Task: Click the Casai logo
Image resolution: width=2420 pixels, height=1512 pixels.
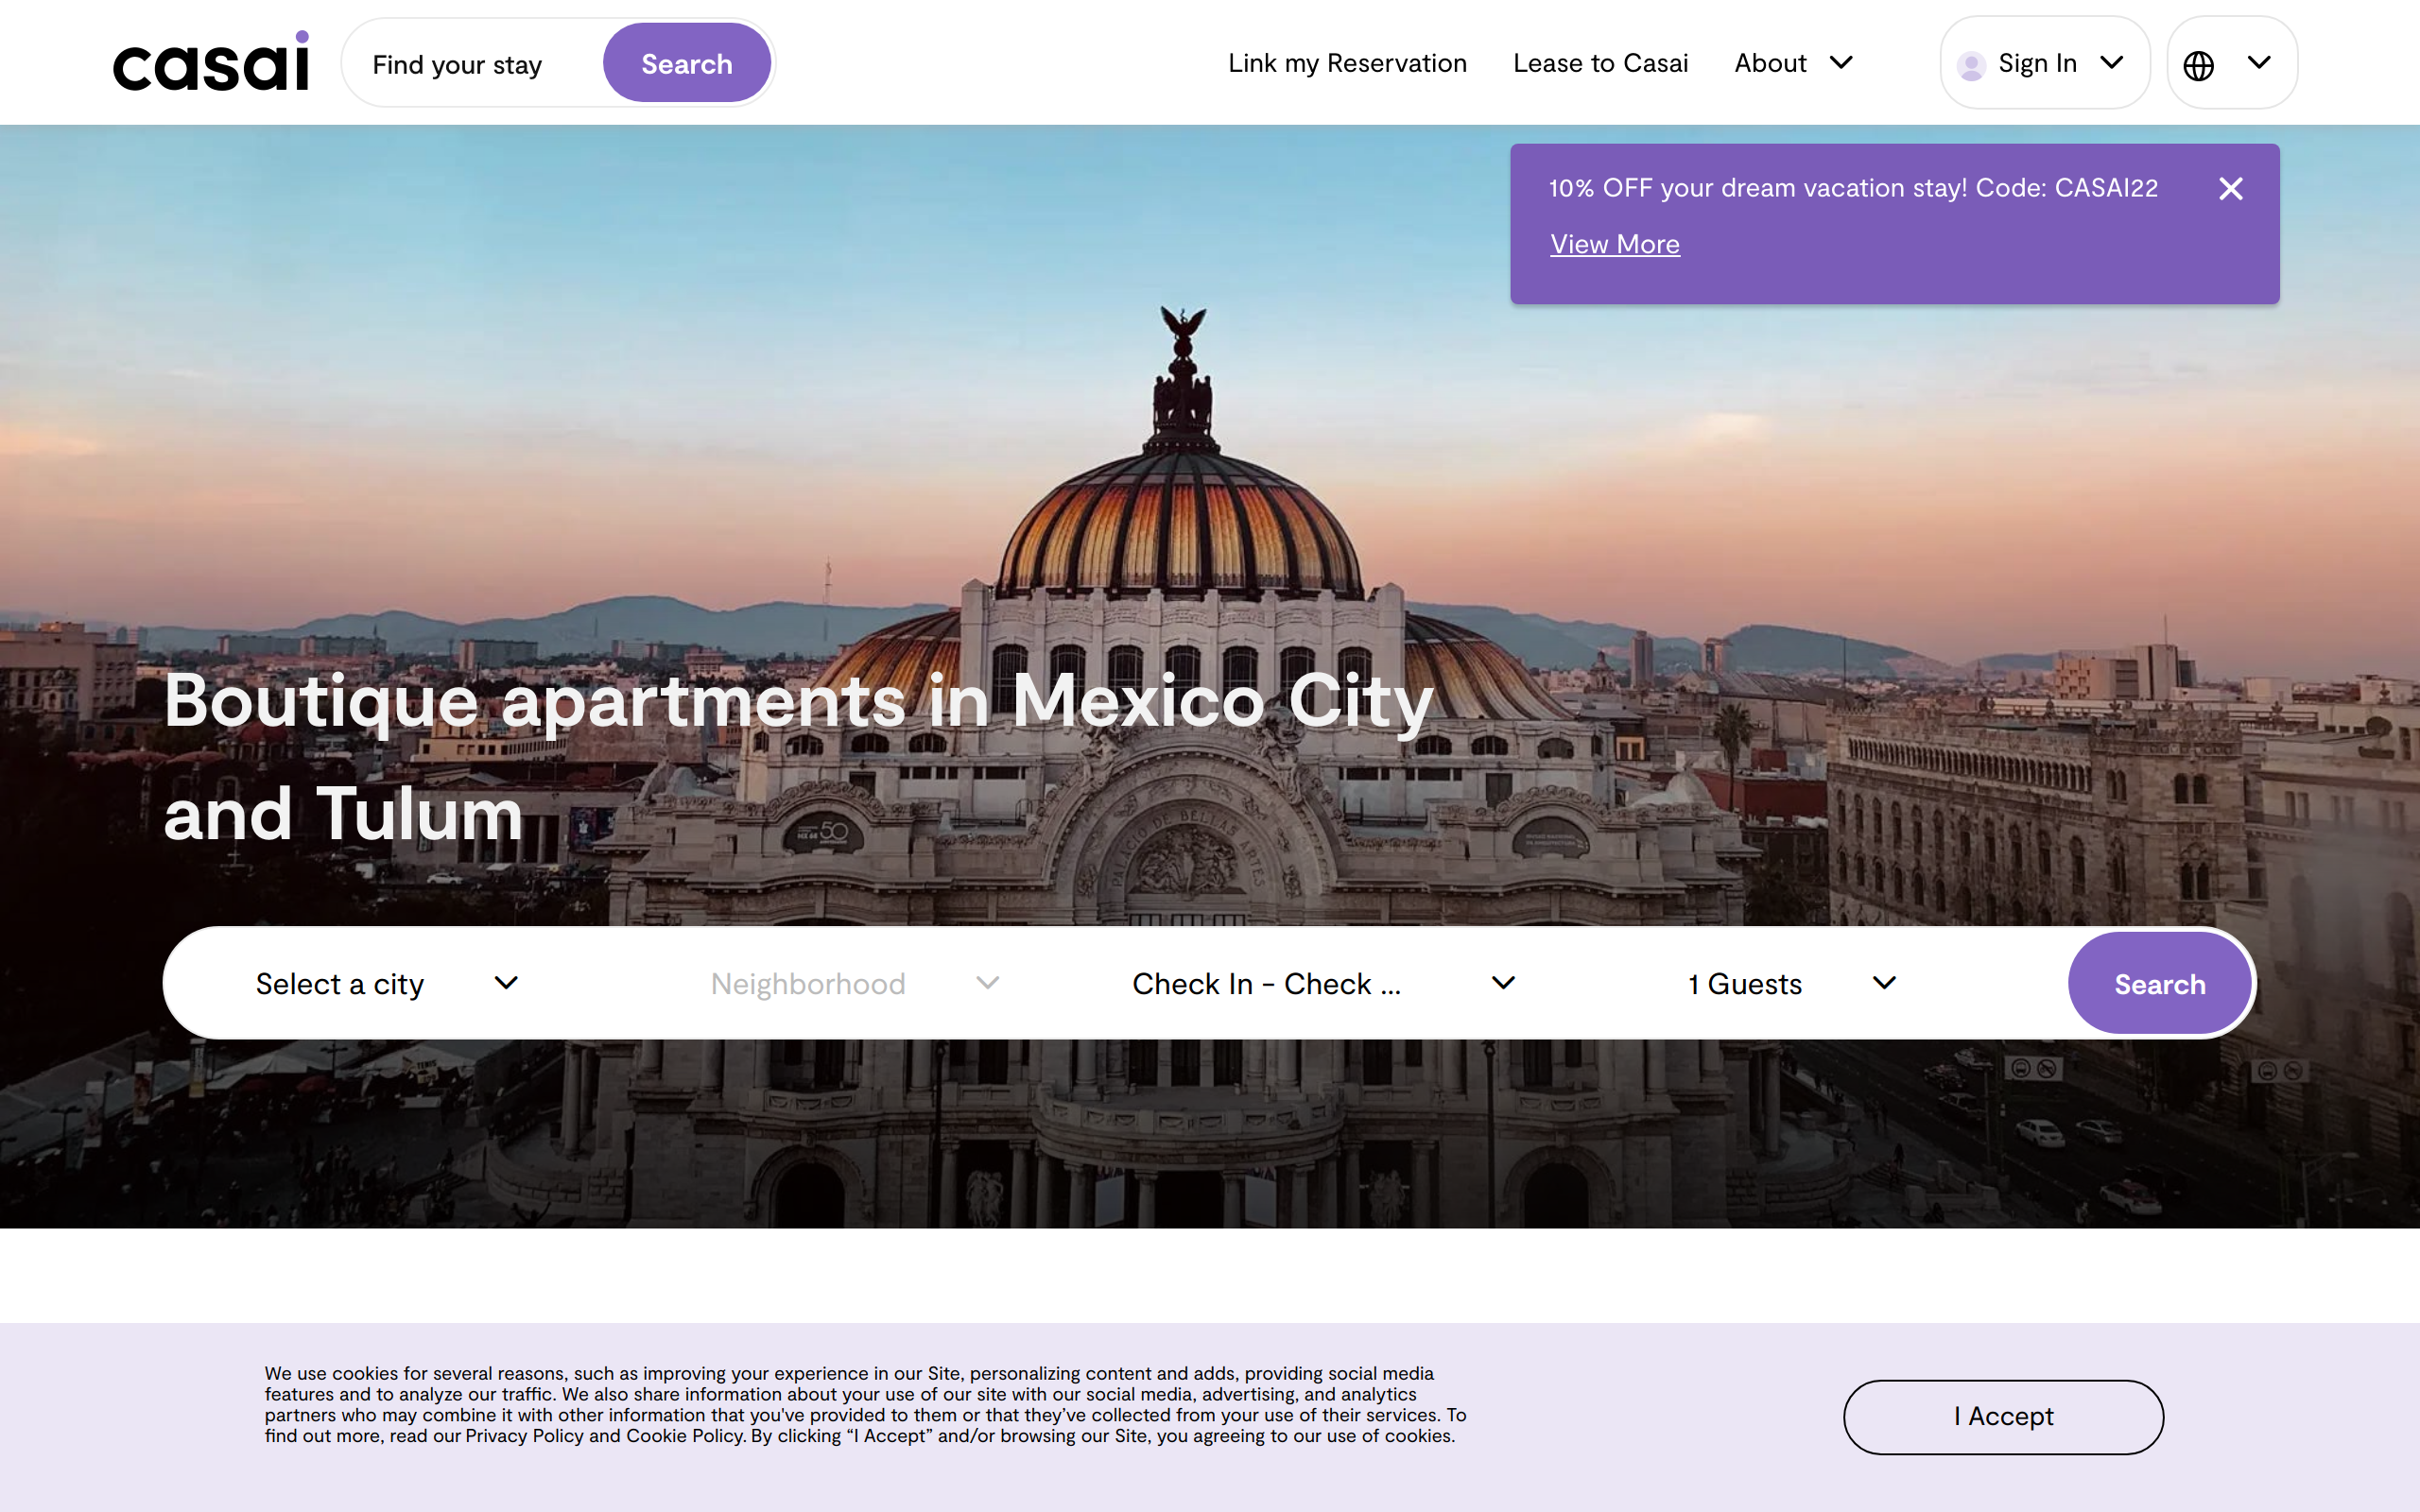Action: pyautogui.click(x=211, y=61)
